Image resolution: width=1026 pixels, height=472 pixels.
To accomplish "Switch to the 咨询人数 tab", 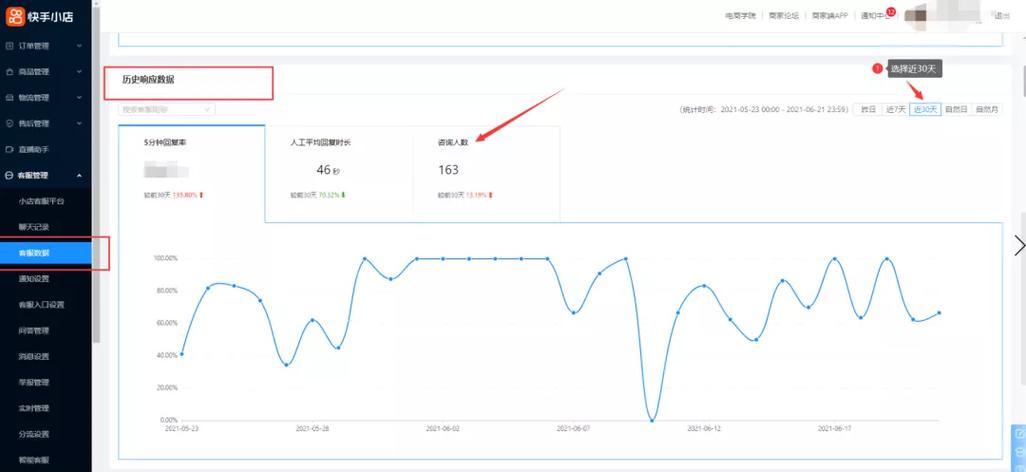I will pos(486,172).
